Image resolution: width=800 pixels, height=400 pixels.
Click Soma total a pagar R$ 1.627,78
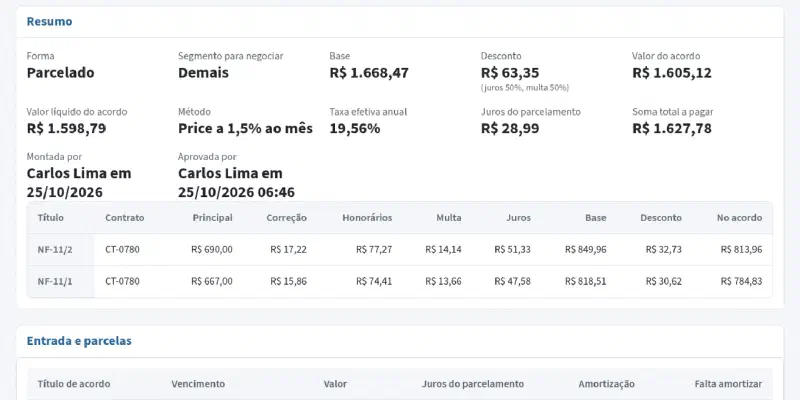pyautogui.click(x=671, y=128)
